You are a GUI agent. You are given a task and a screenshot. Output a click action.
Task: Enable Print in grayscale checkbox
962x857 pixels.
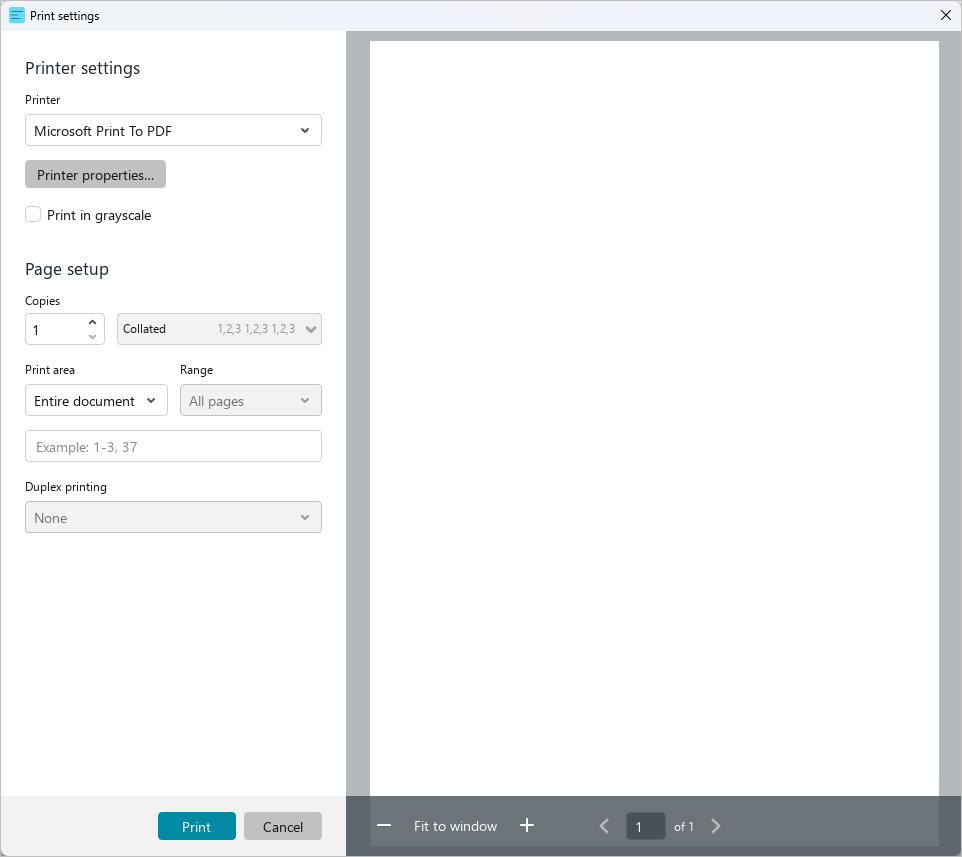click(x=33, y=214)
